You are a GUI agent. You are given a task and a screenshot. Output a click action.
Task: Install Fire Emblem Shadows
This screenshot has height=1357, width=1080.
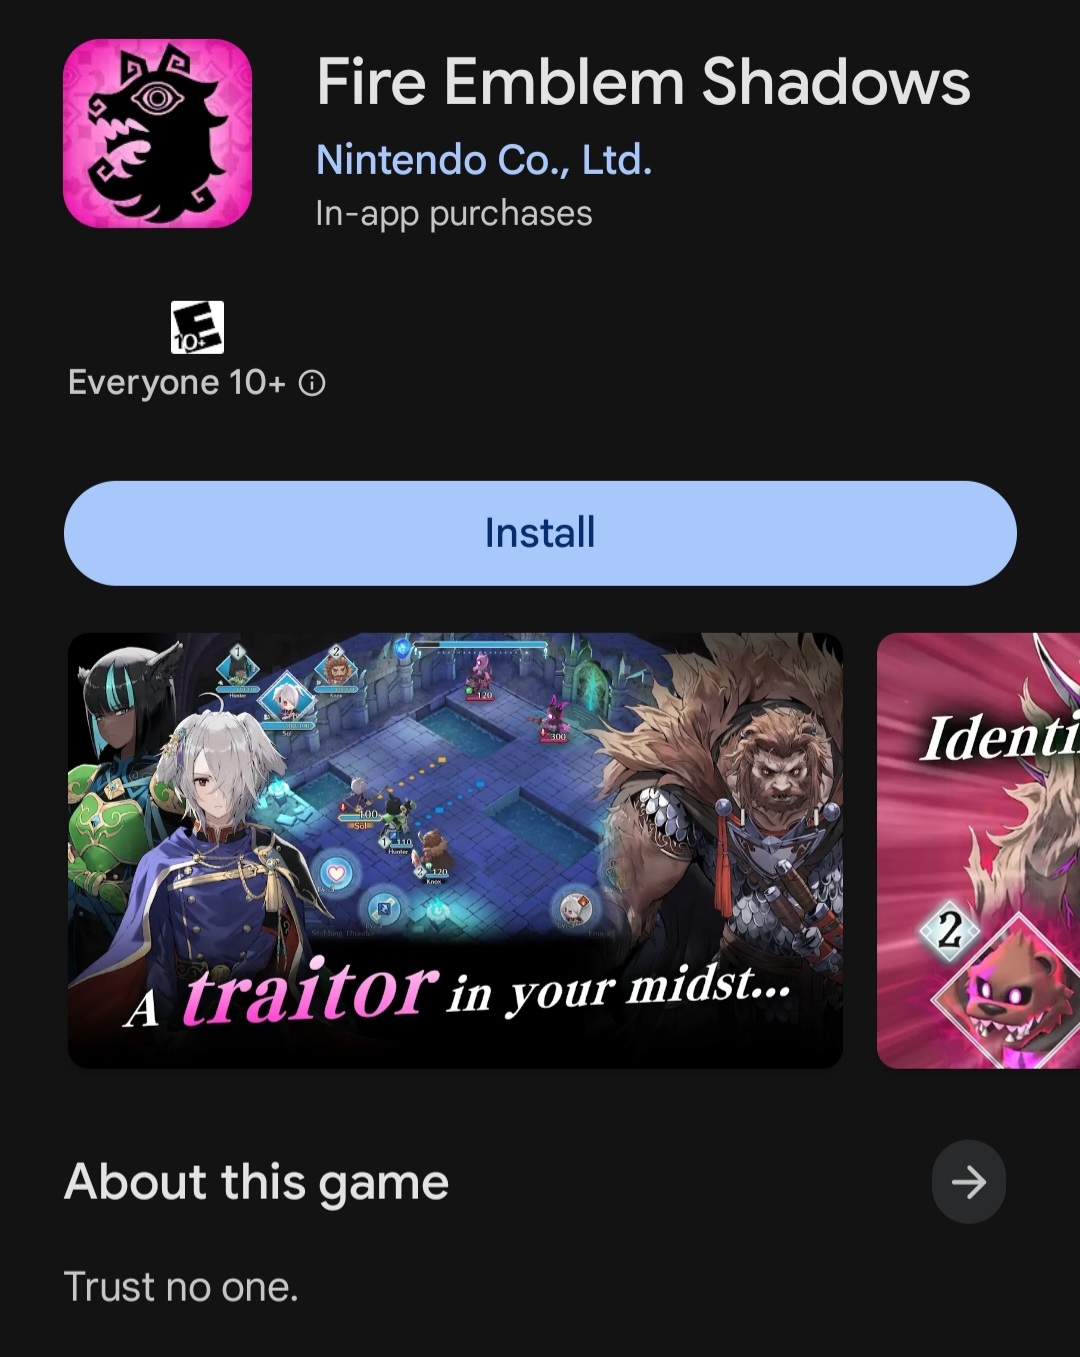[x=540, y=533]
